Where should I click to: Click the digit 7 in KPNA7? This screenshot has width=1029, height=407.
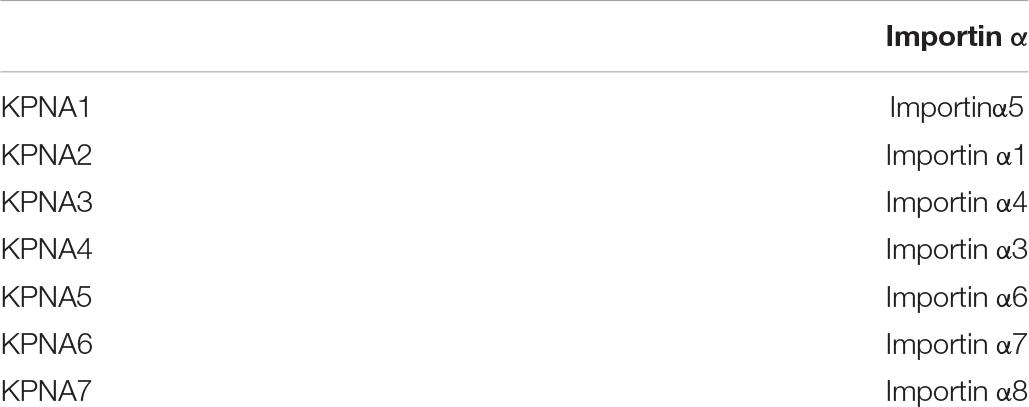(x=83, y=392)
